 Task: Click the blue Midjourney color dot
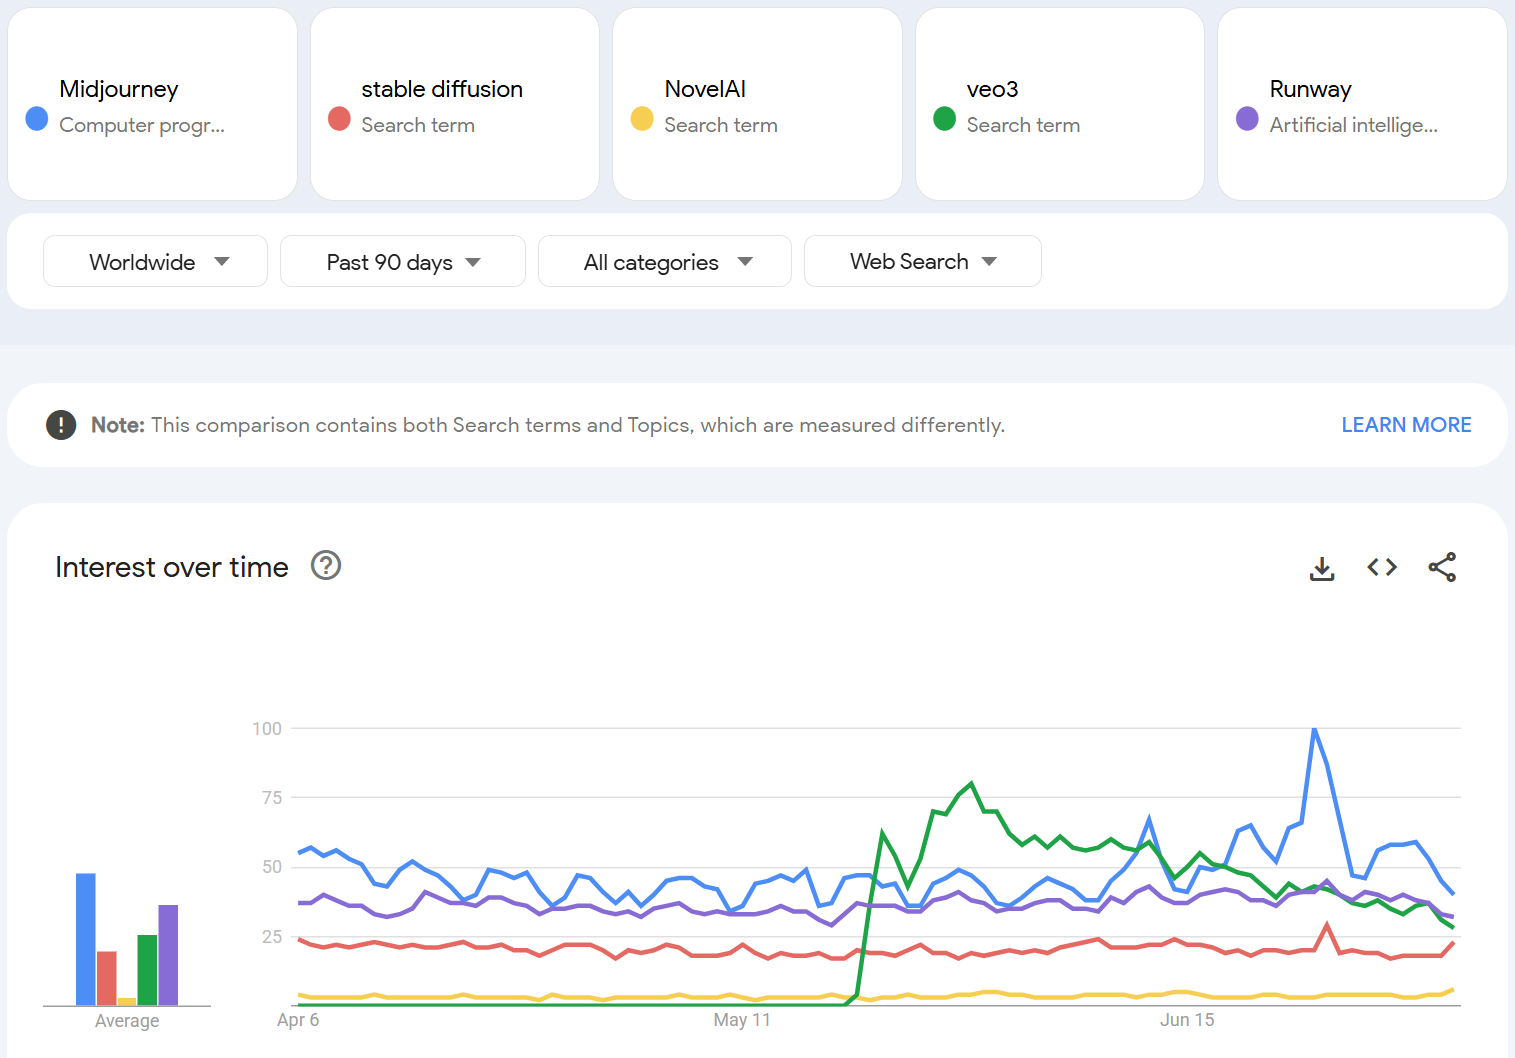point(37,119)
